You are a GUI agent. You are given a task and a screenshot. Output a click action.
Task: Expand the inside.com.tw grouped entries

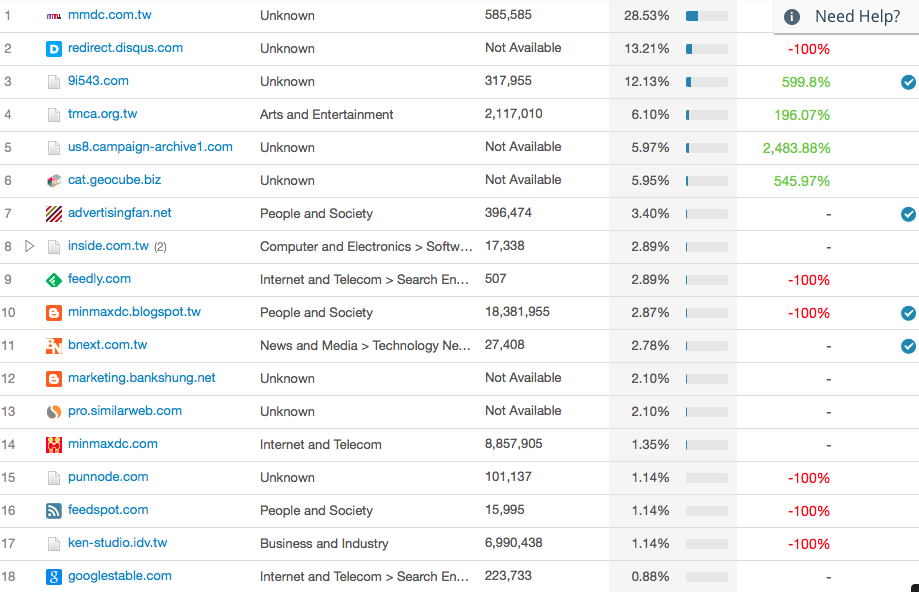[x=31, y=246]
